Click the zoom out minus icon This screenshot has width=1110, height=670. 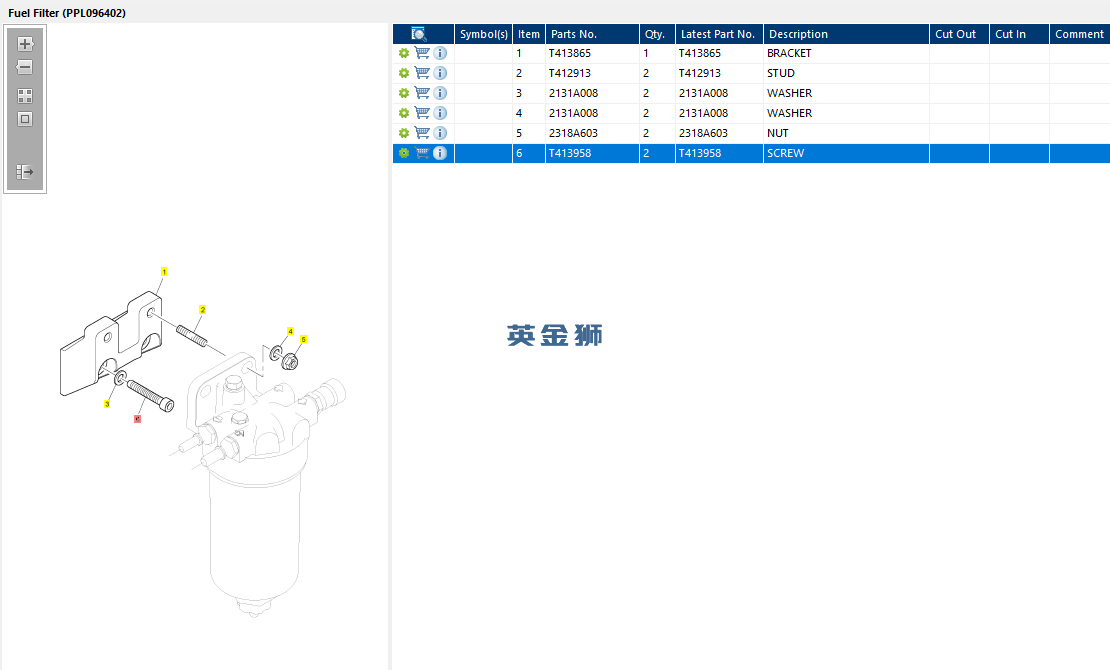point(25,67)
